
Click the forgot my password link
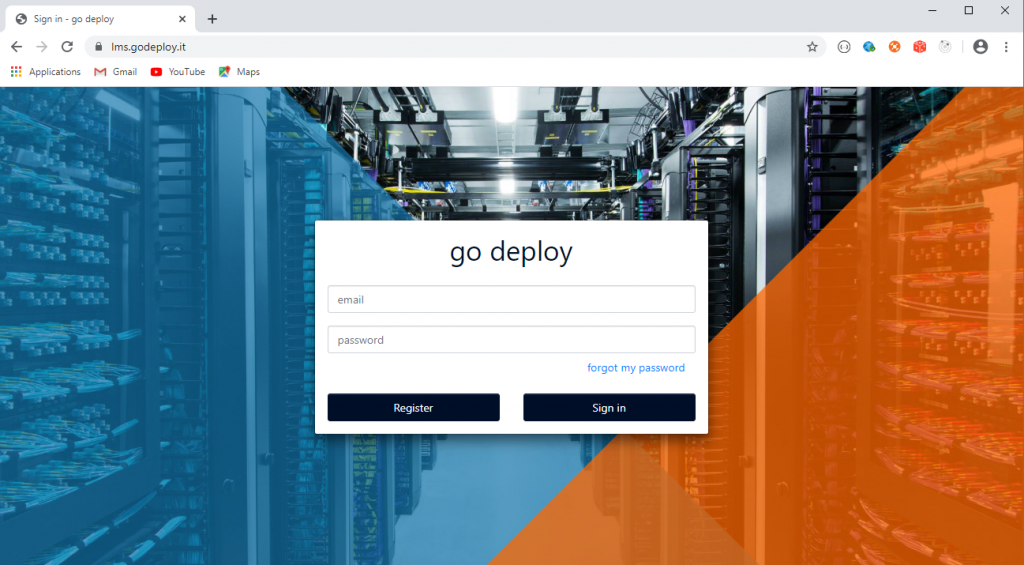click(636, 368)
